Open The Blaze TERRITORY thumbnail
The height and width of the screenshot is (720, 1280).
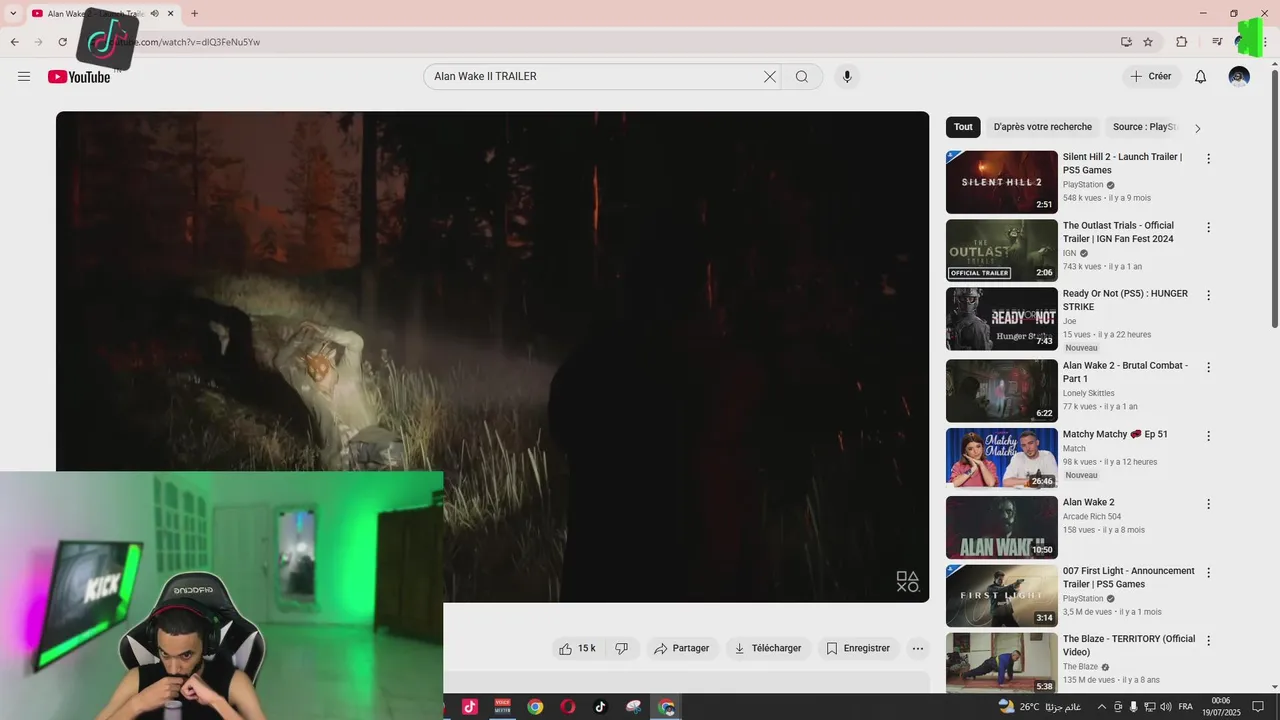pyautogui.click(x=1001, y=662)
